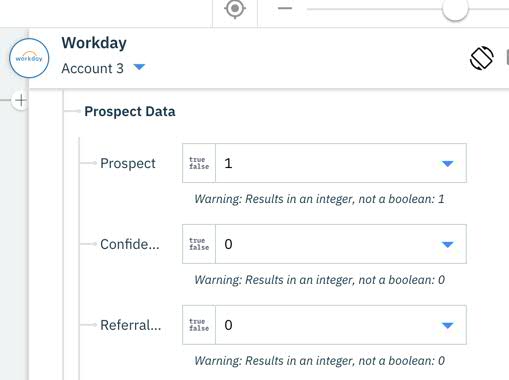The width and height of the screenshot is (509, 380).
Task: Open the Confide... field dropdown arrow
Action: [447, 245]
